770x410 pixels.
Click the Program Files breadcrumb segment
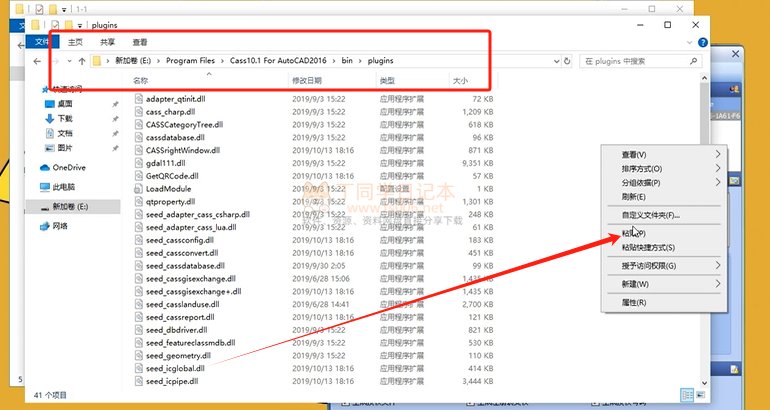click(x=191, y=61)
